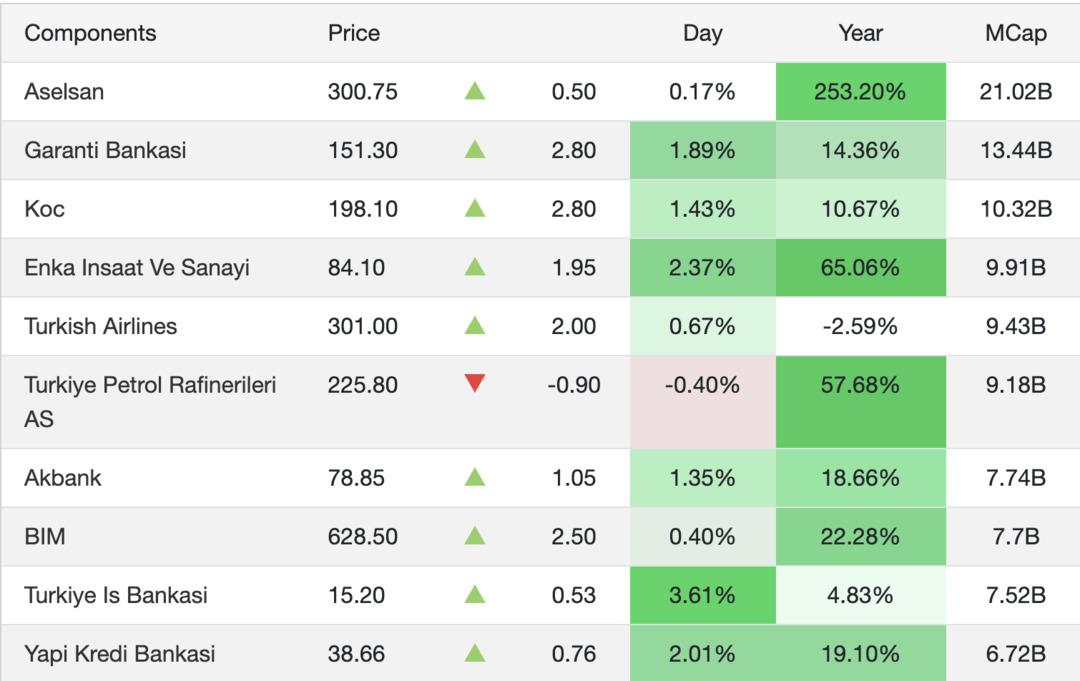Open the Aselsan stock link
1080x681 pixels.
pos(64,91)
